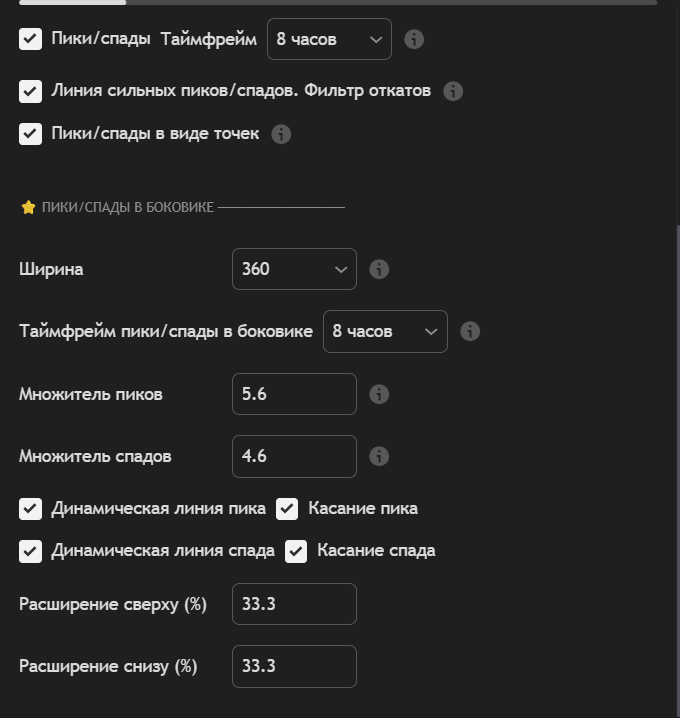Click the Множитель пиков input field

[294, 394]
